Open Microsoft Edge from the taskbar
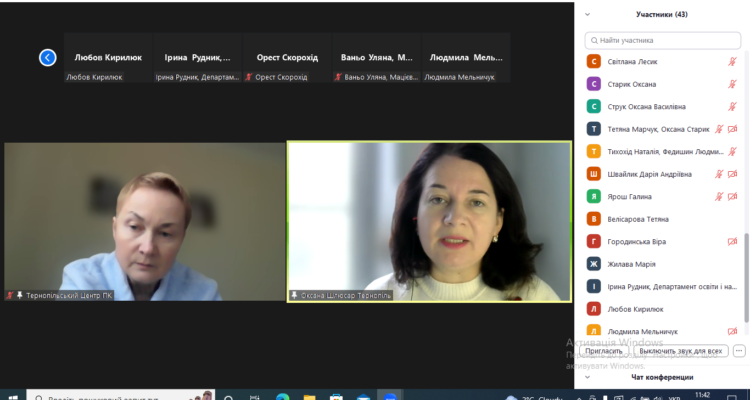The width and height of the screenshot is (750, 400). [x=283, y=397]
